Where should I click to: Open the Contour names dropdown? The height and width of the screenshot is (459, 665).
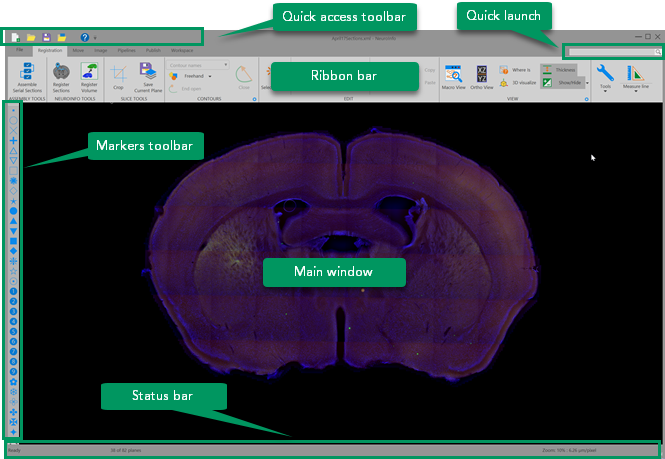pyautogui.click(x=199, y=64)
